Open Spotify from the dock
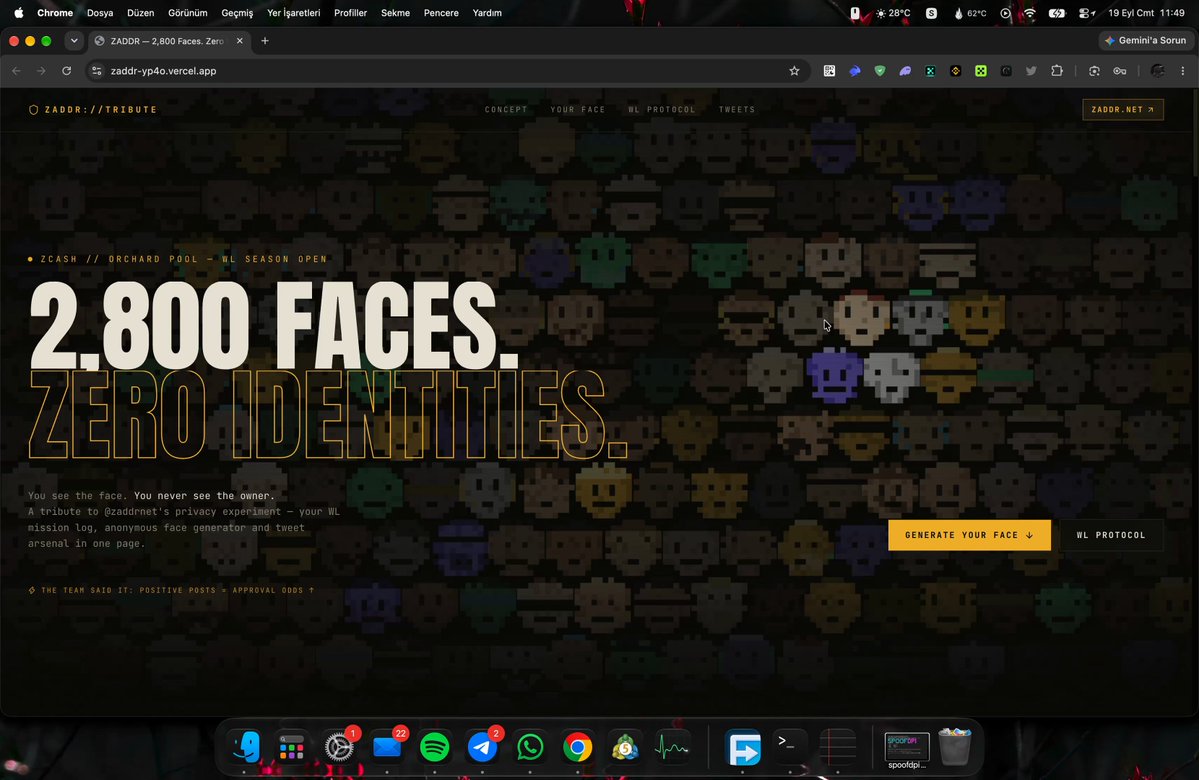Screen dimensions: 1199x780 (434, 747)
